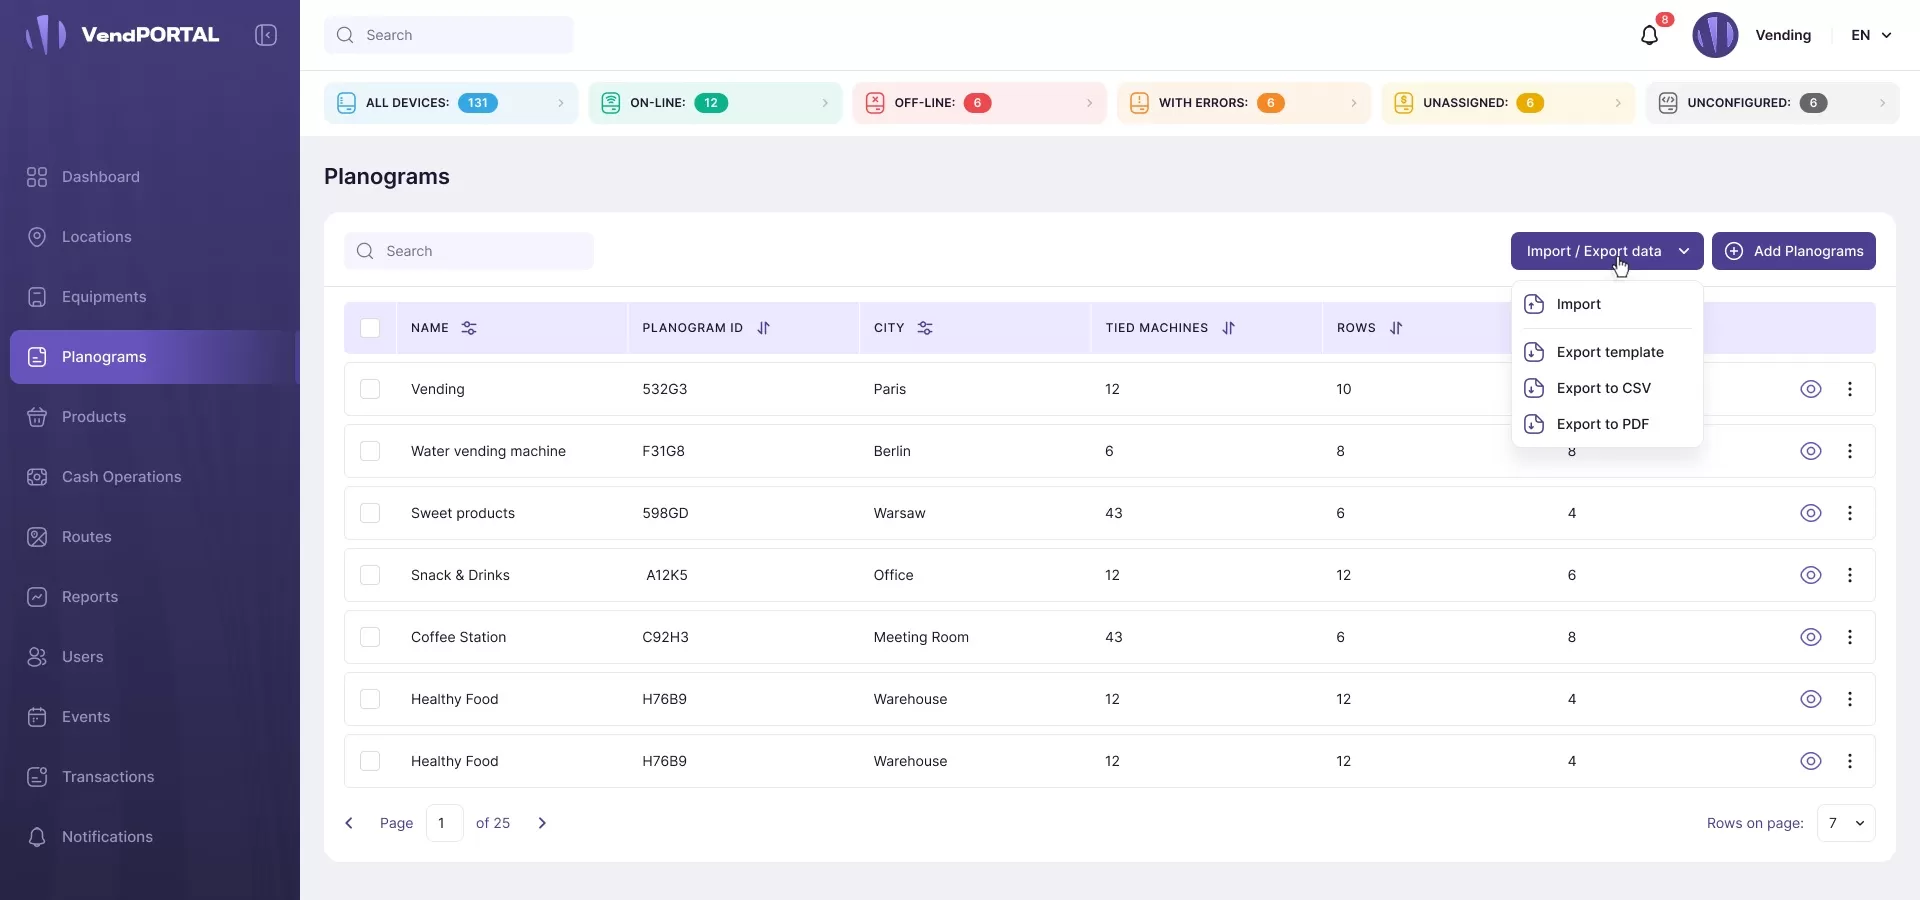Tick the checkbox for Water vending machine
The image size is (1920, 900).
370,451
